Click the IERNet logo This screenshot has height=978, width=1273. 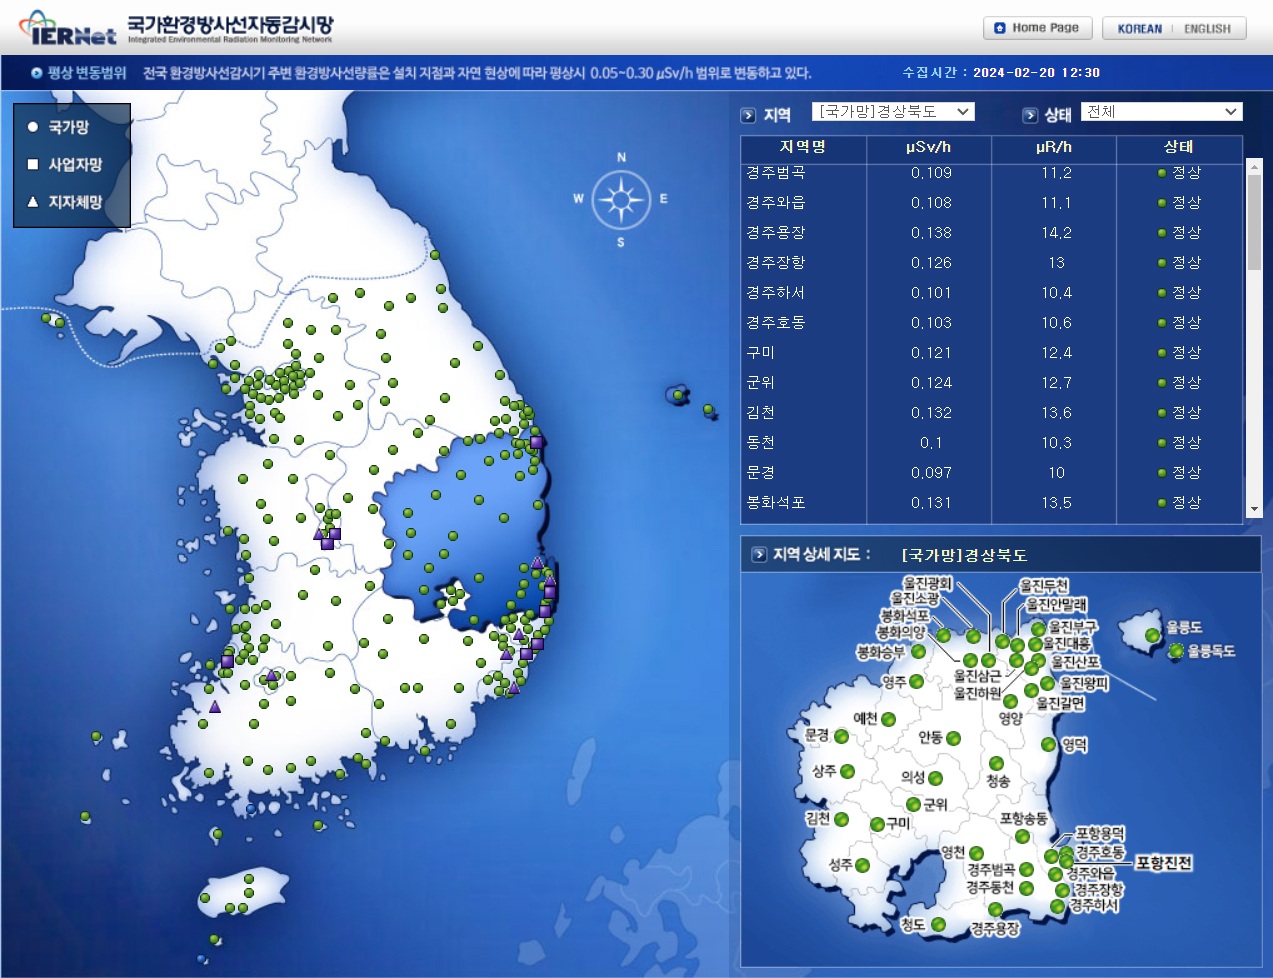[68, 28]
